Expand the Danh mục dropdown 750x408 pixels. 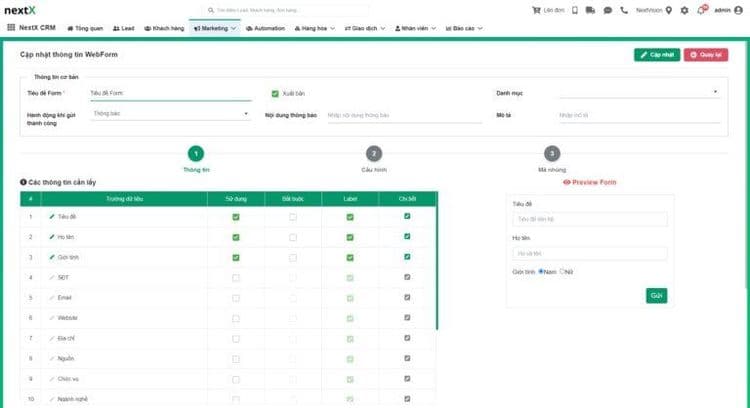tap(638, 94)
